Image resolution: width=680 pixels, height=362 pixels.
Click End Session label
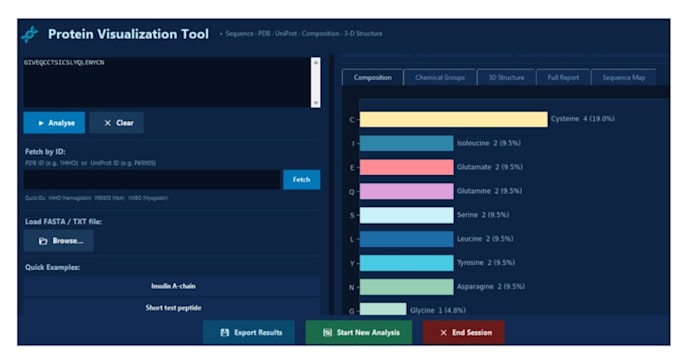[472, 333]
